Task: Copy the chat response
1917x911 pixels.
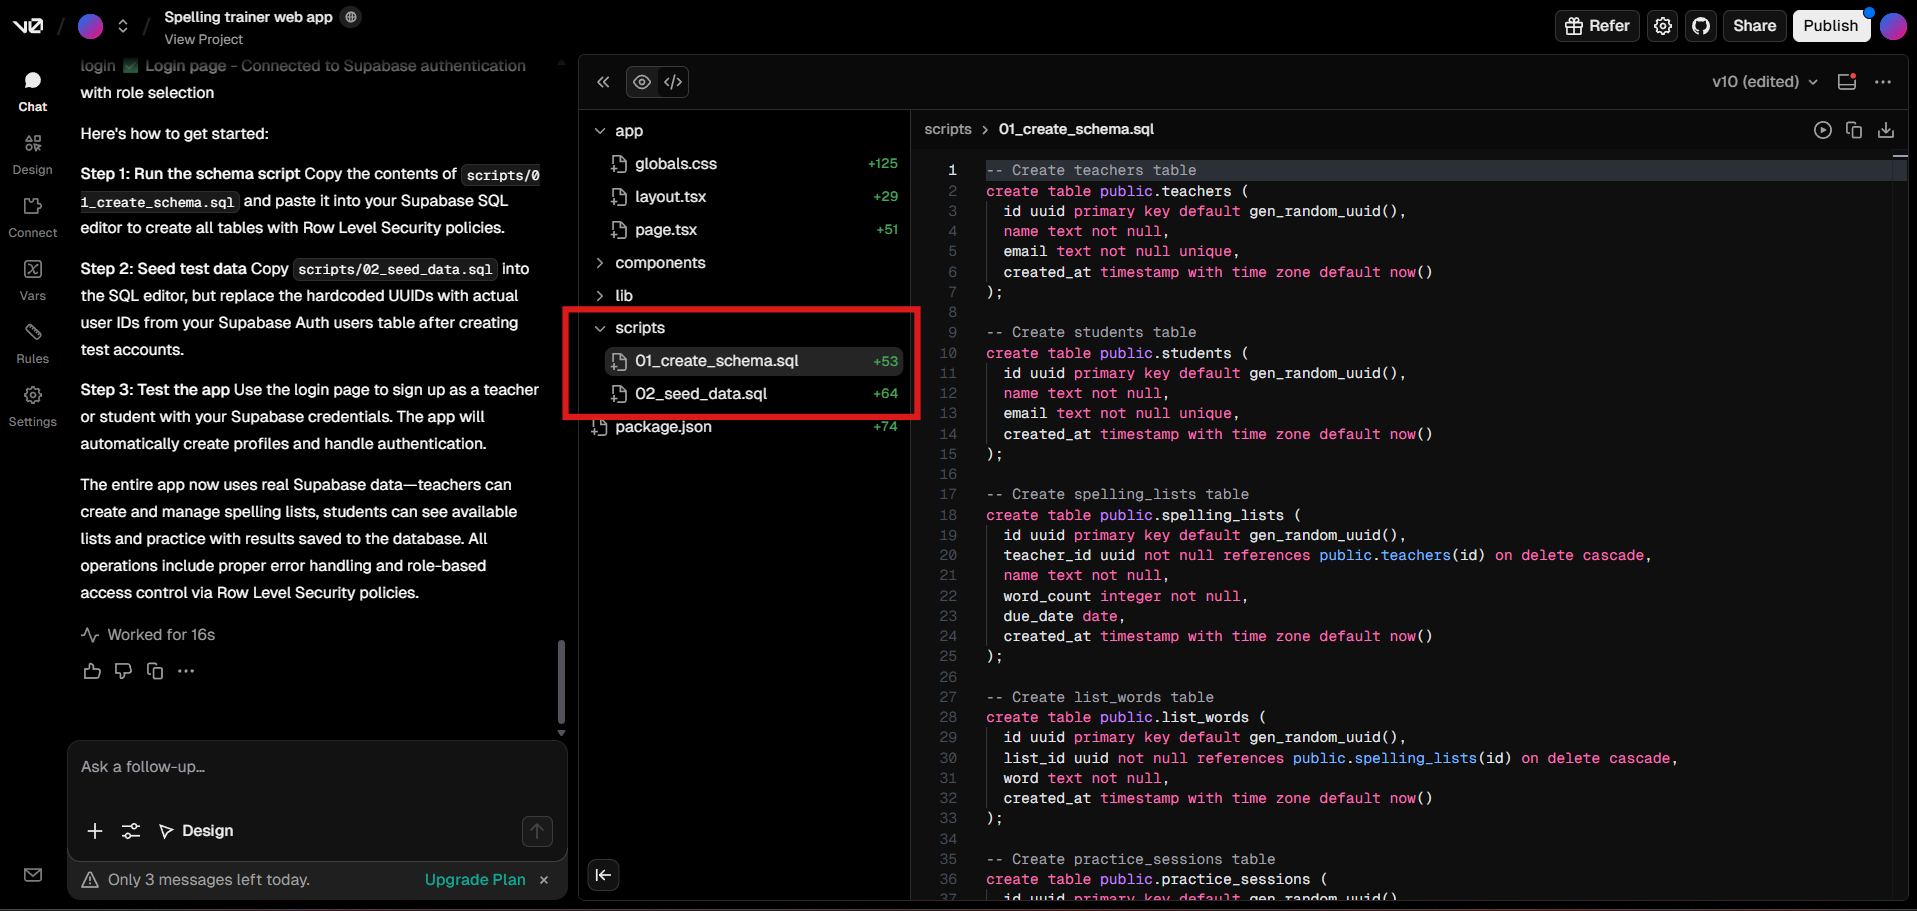Action: (155, 671)
